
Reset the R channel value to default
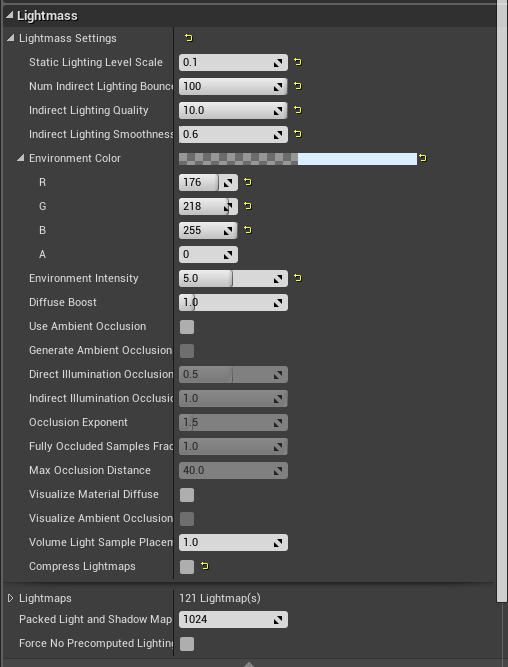(x=248, y=182)
